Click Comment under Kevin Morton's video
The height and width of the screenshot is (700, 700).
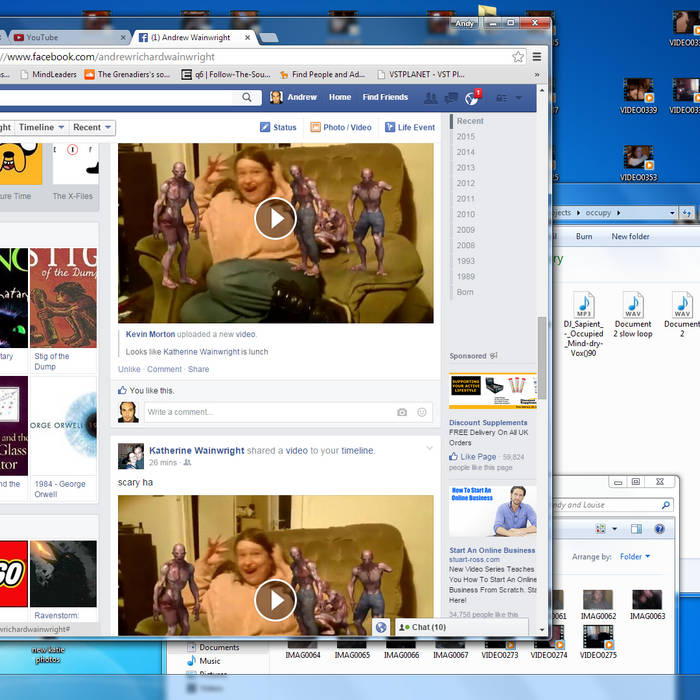point(164,369)
